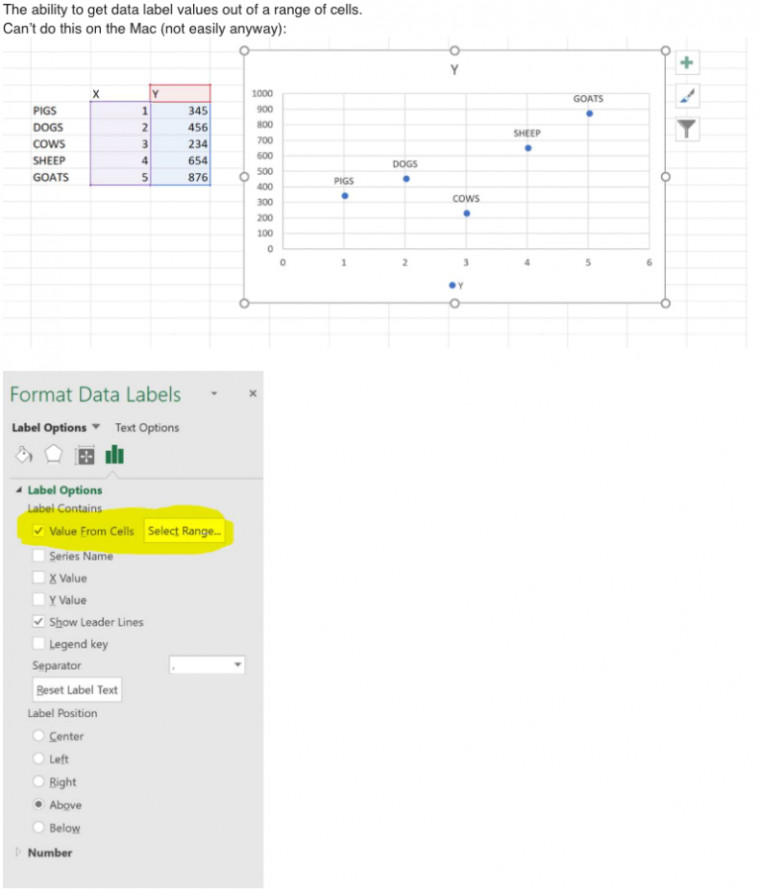Select the Effects pentagon icon
The height and width of the screenshot is (893, 760).
pos(54,455)
